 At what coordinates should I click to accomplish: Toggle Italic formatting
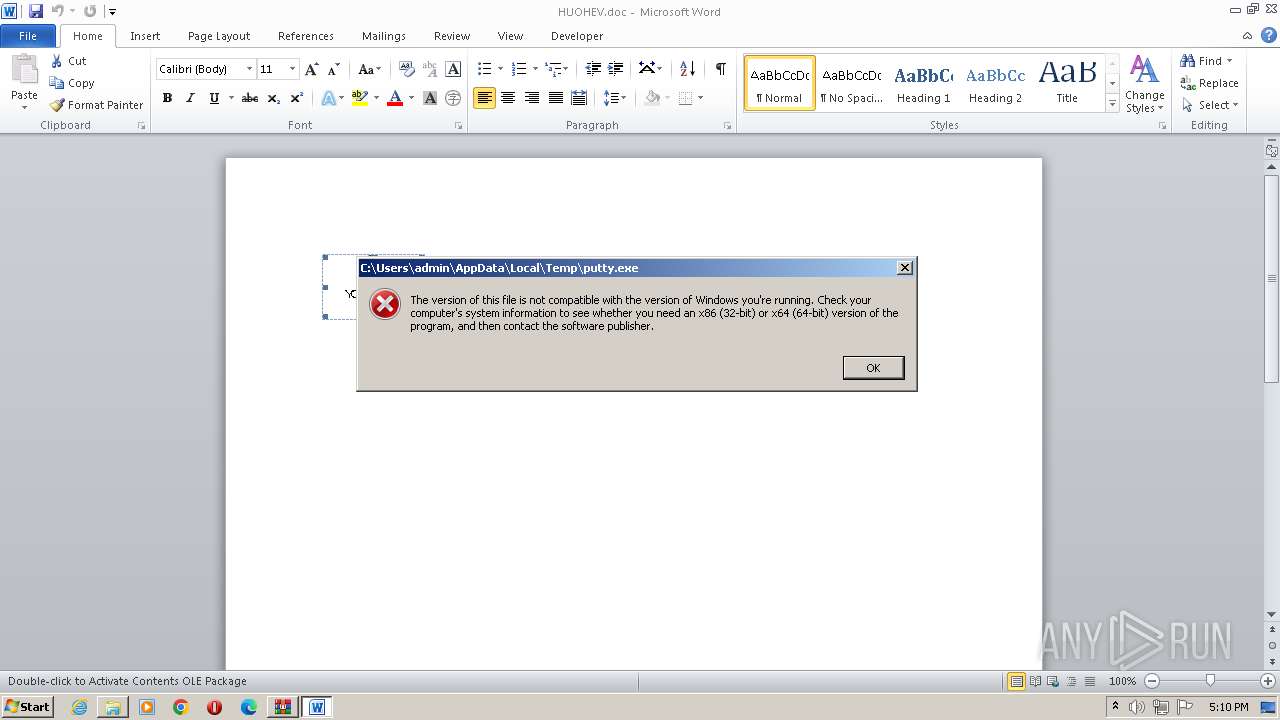click(190, 98)
